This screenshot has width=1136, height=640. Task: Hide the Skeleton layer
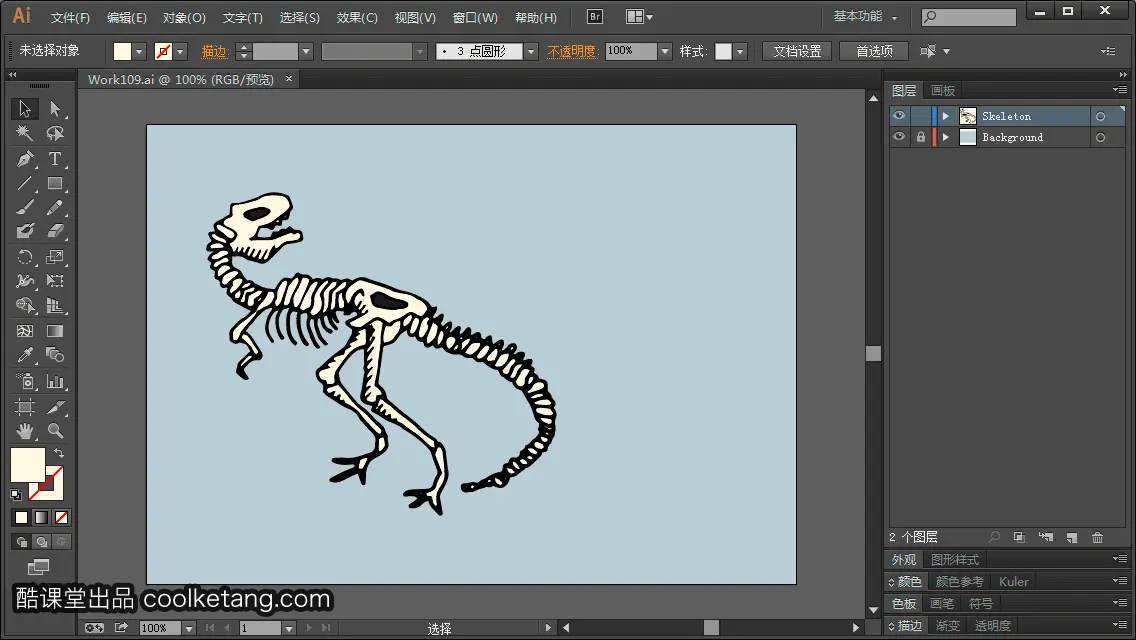899,116
